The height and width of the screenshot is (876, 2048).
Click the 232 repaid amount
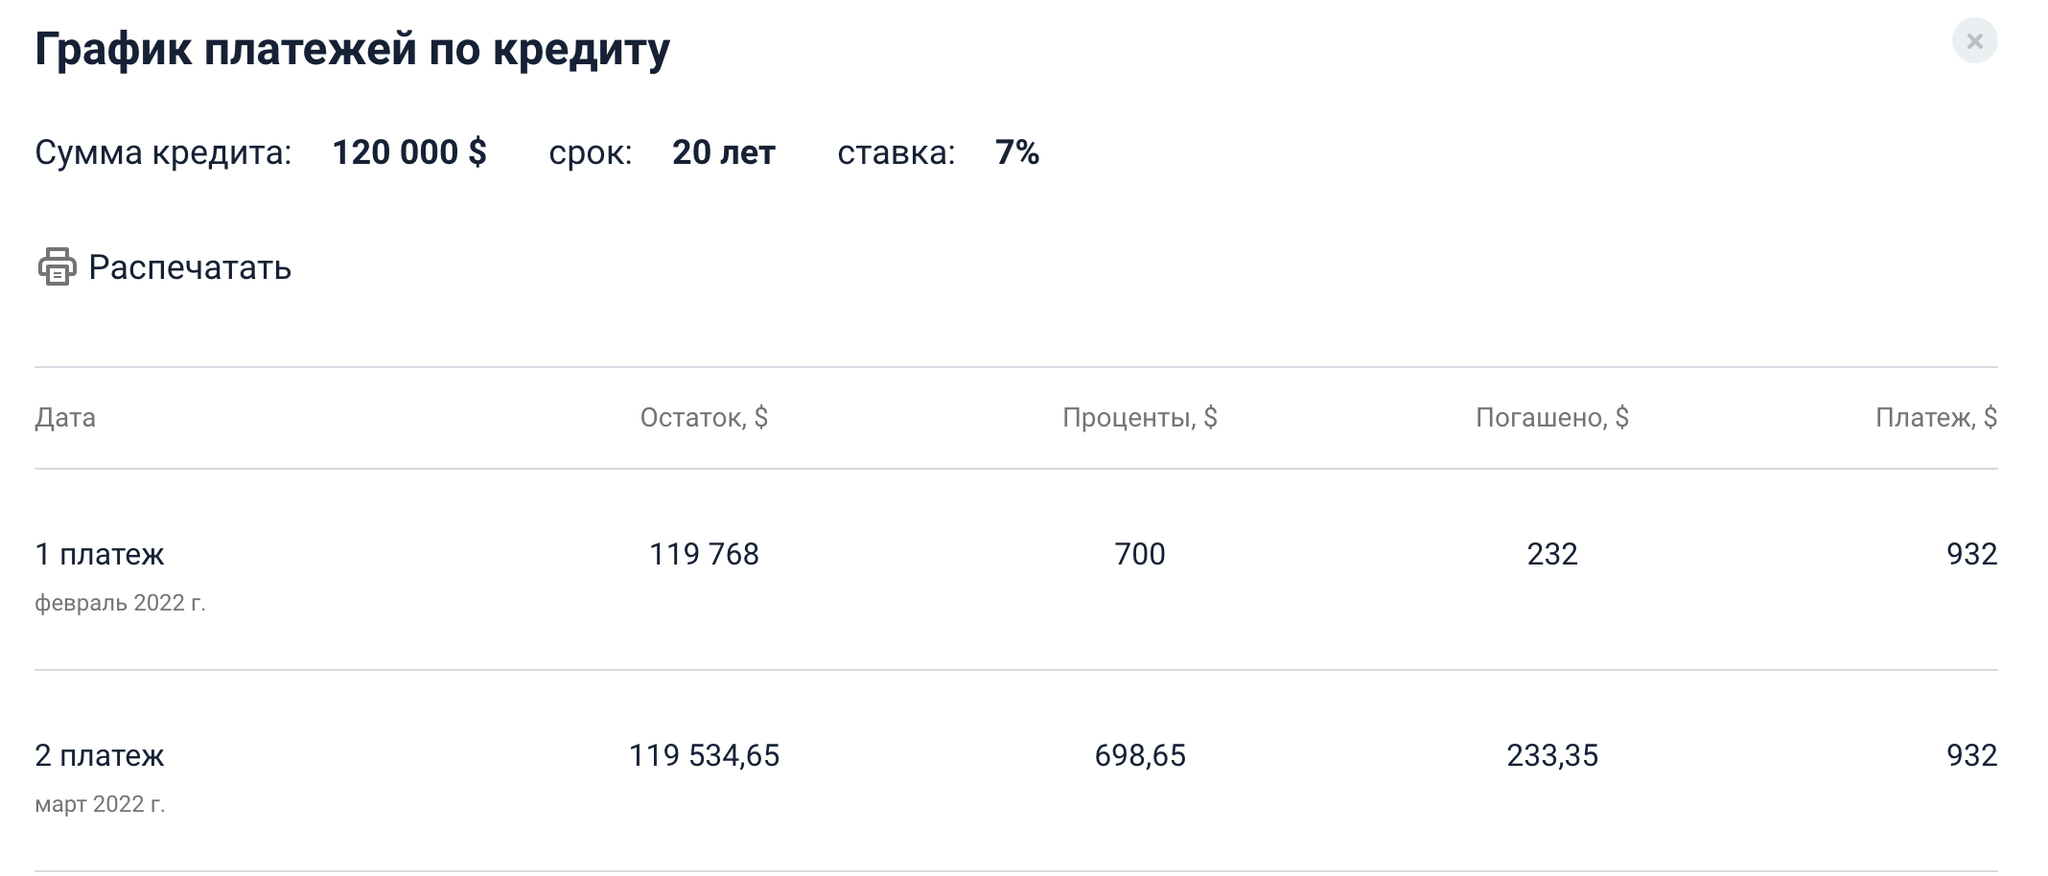point(1552,554)
